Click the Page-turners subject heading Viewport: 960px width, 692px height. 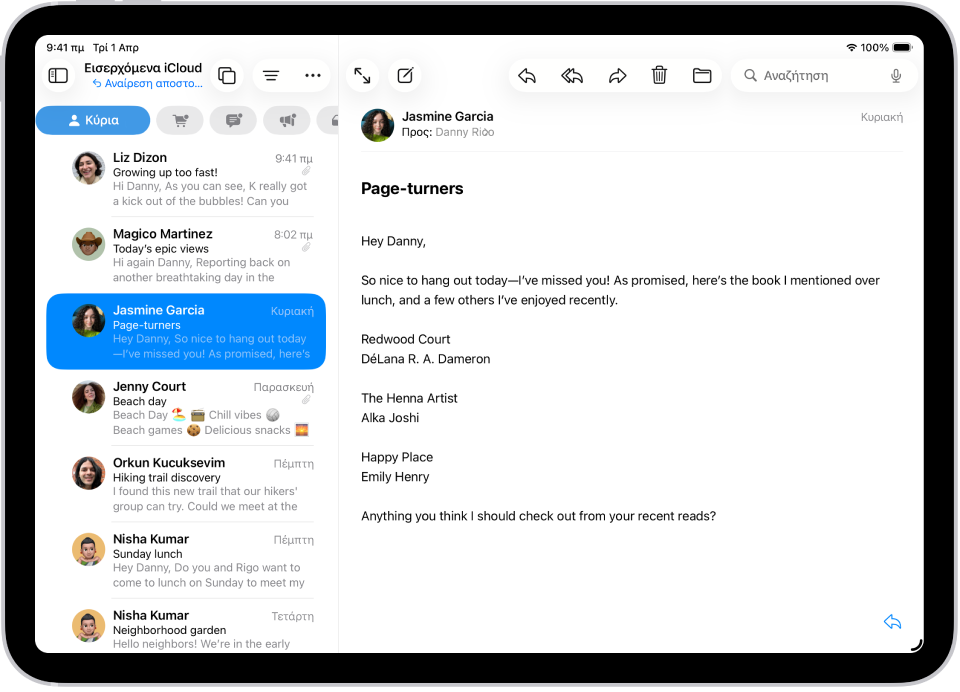(x=412, y=189)
